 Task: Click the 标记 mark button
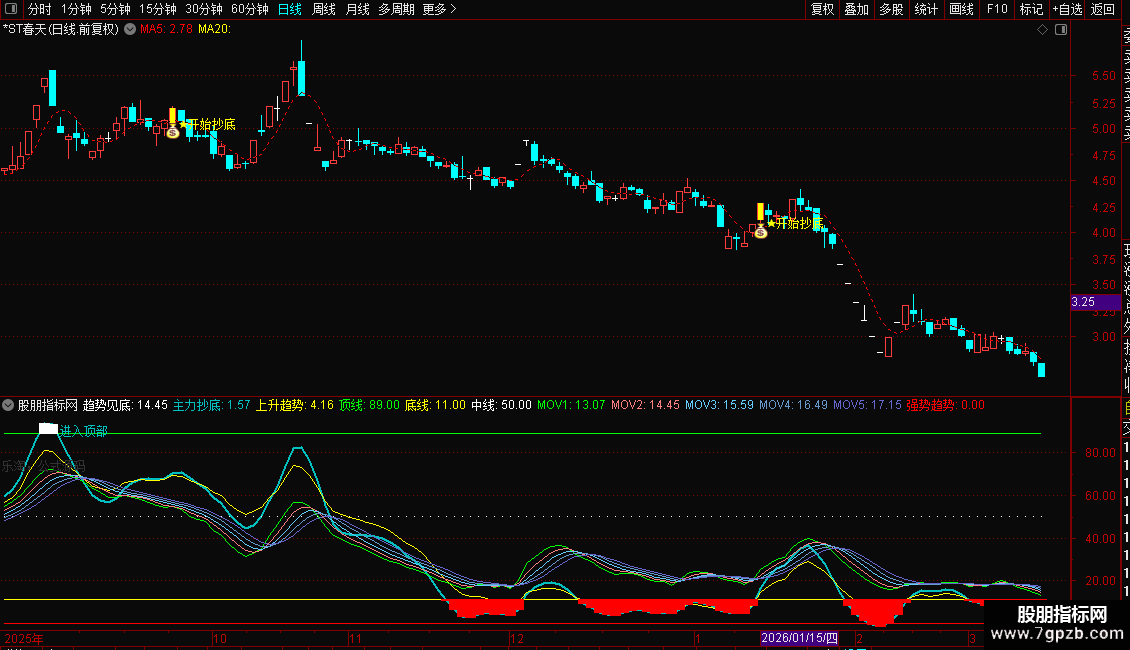1031,9
